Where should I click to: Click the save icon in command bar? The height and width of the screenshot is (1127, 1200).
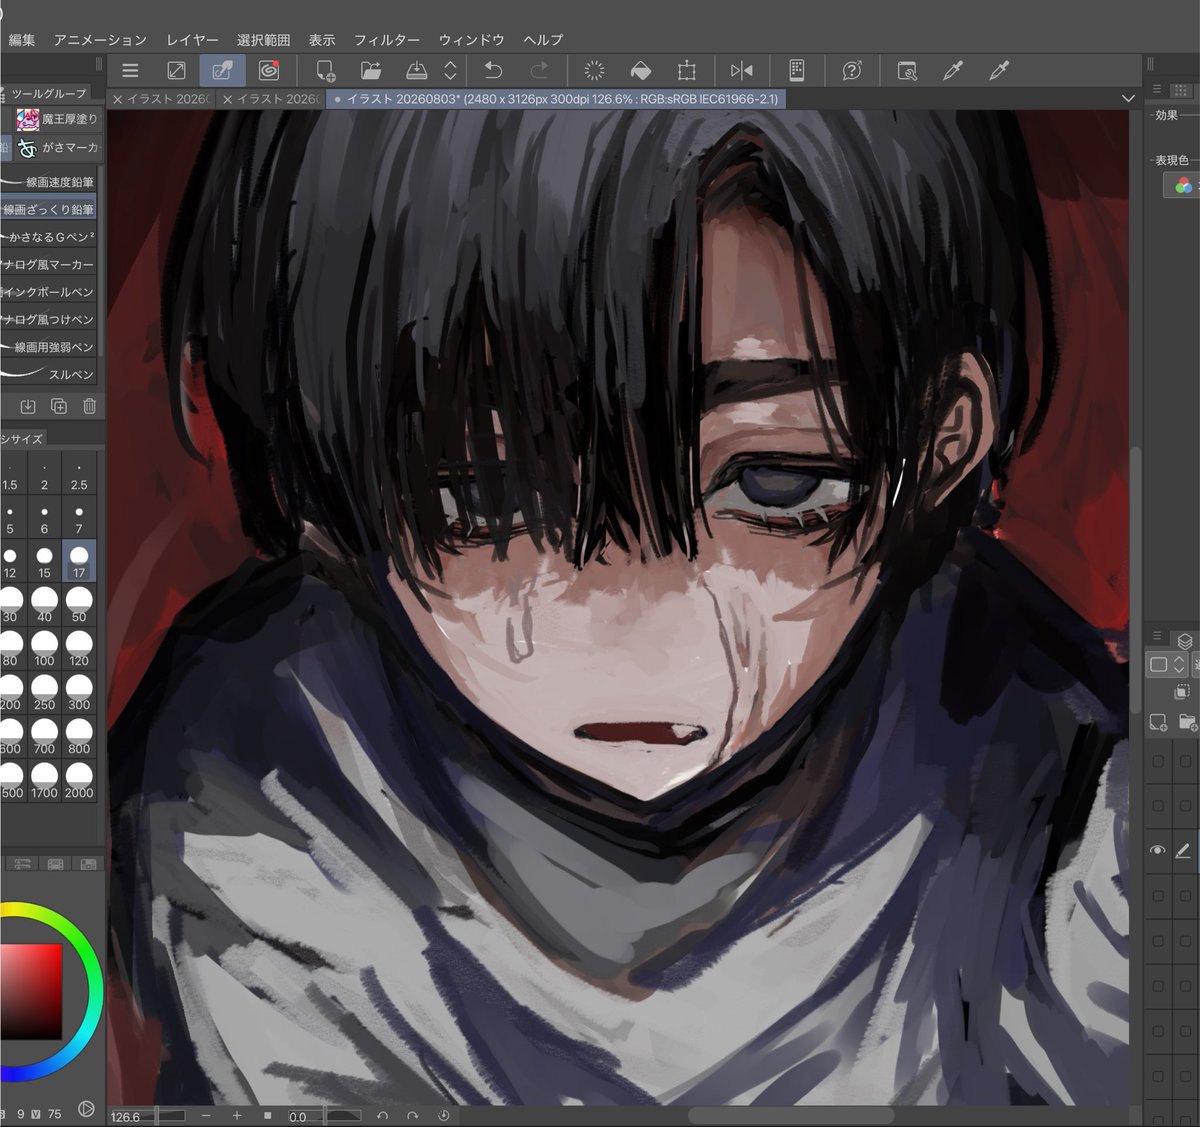417,71
